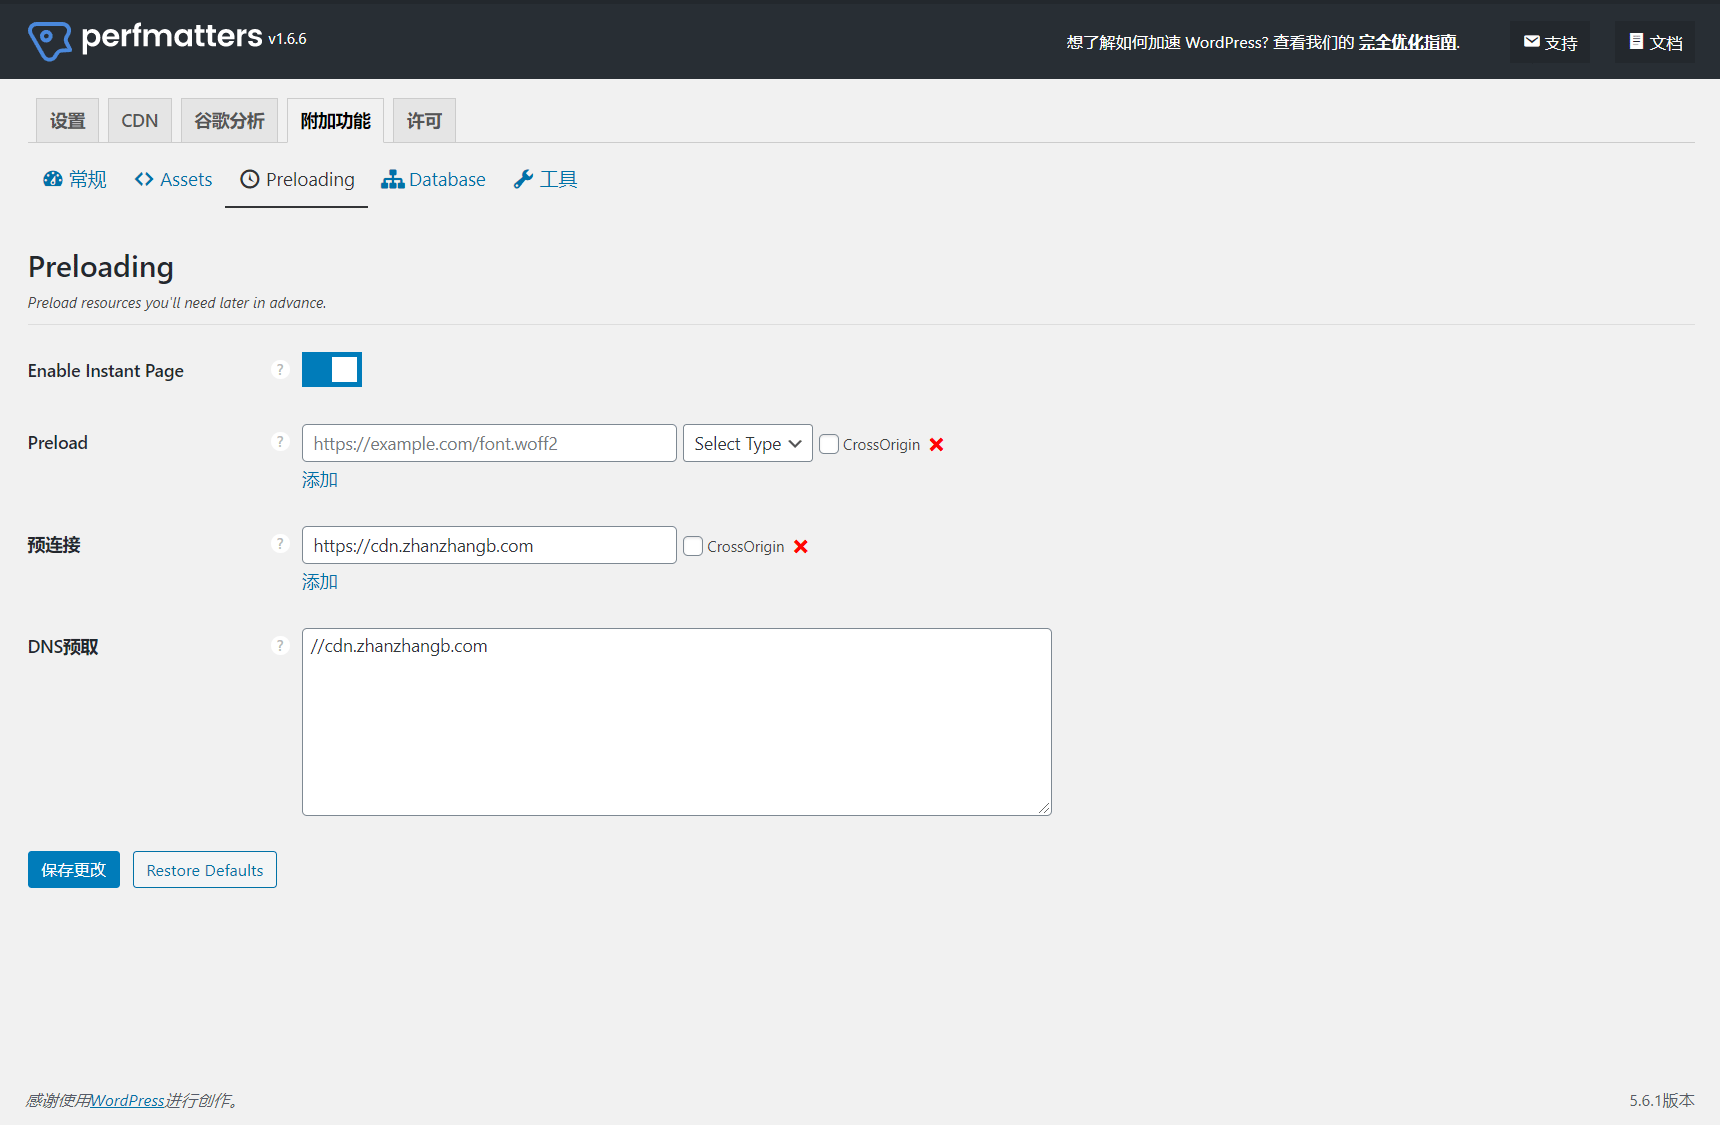Focus the Preload URL input field
This screenshot has height=1125, width=1720.
[489, 443]
